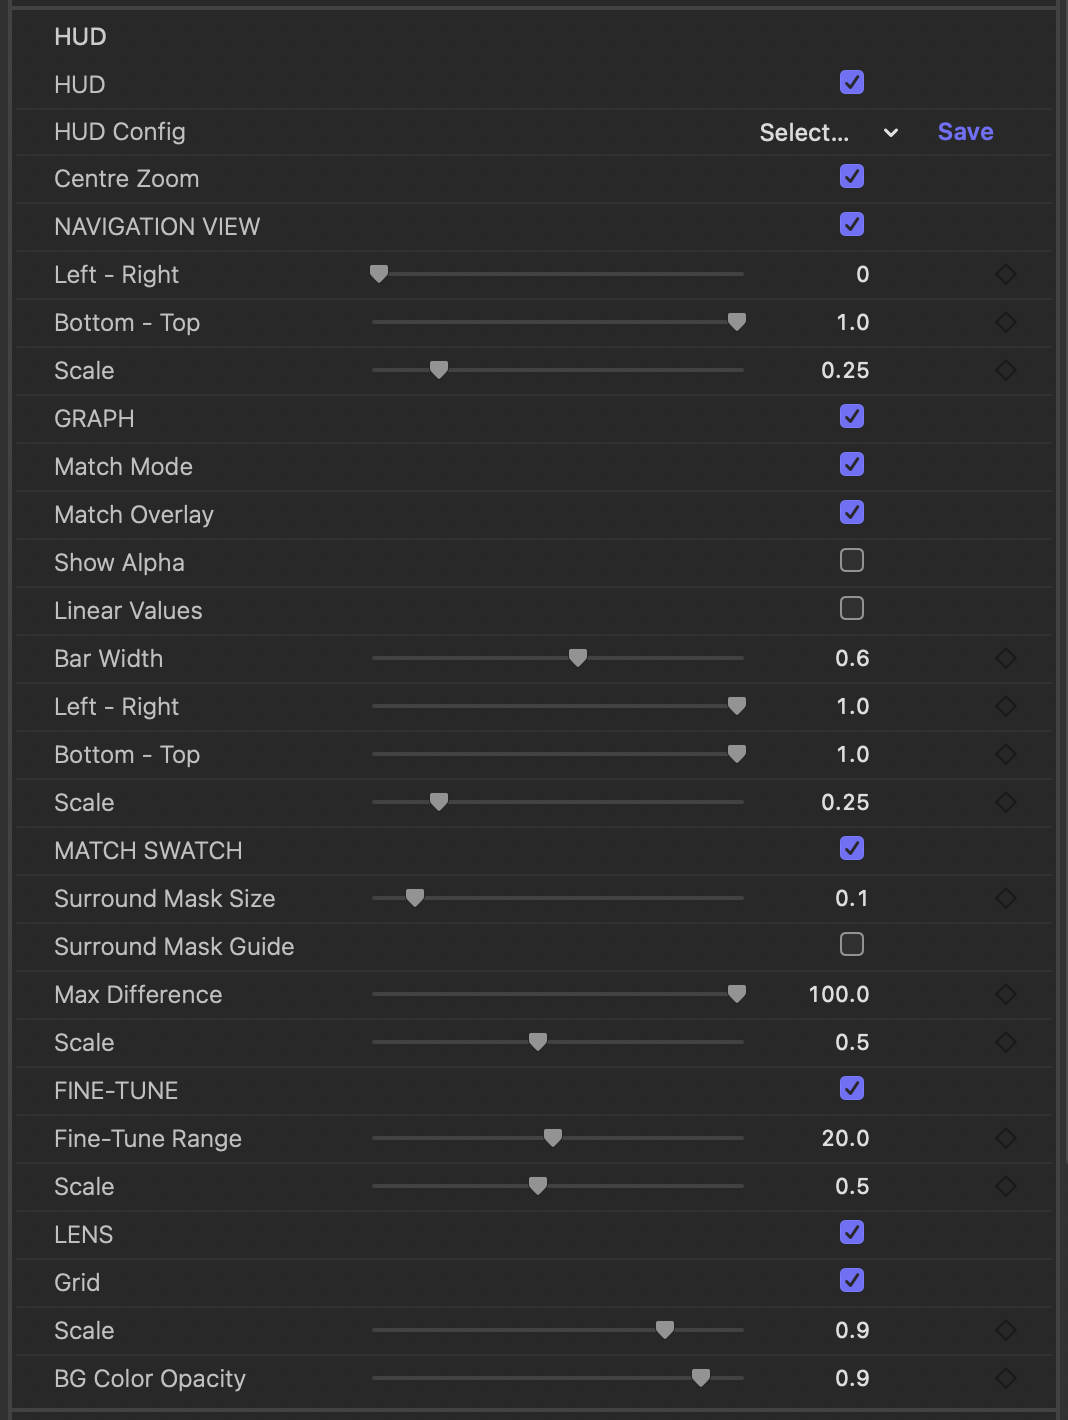Viewport: 1068px width, 1420px height.
Task: Click the Match Overlay checkbox
Action: click(x=852, y=513)
